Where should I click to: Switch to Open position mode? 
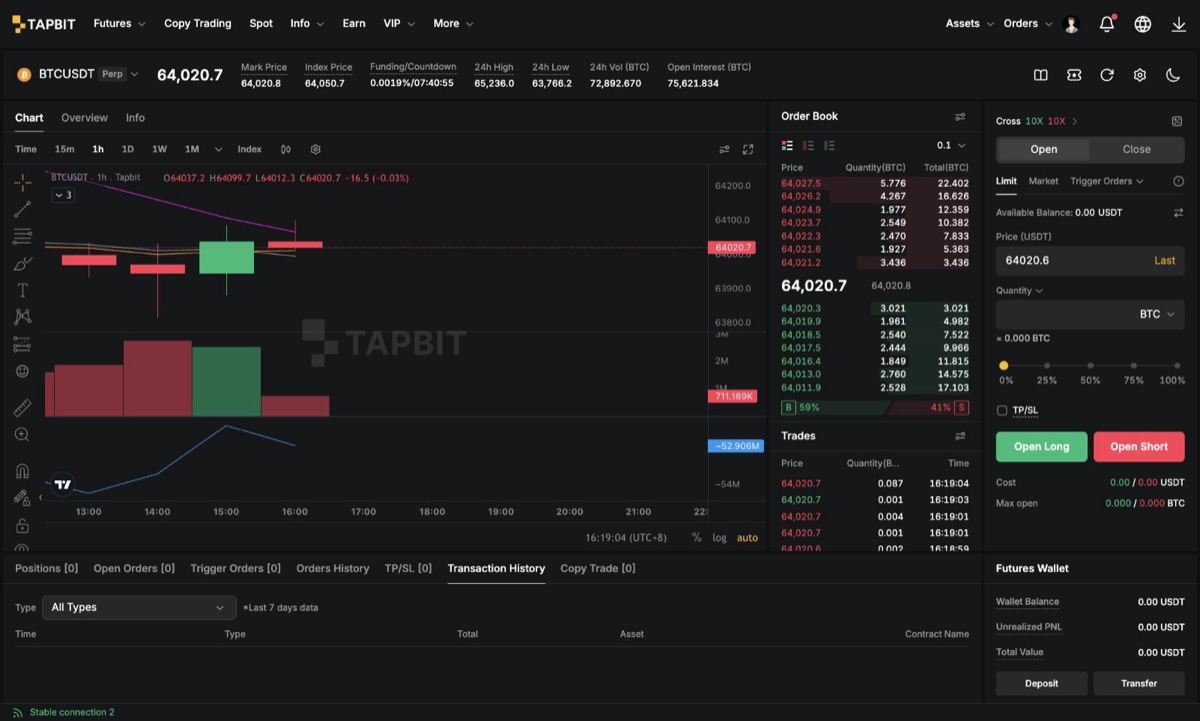pyautogui.click(x=1043, y=149)
